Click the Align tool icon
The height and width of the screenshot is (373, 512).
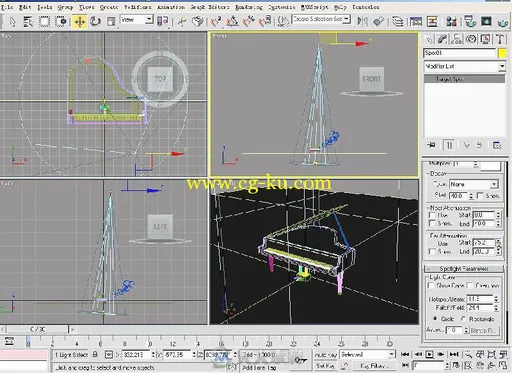click(x=378, y=22)
